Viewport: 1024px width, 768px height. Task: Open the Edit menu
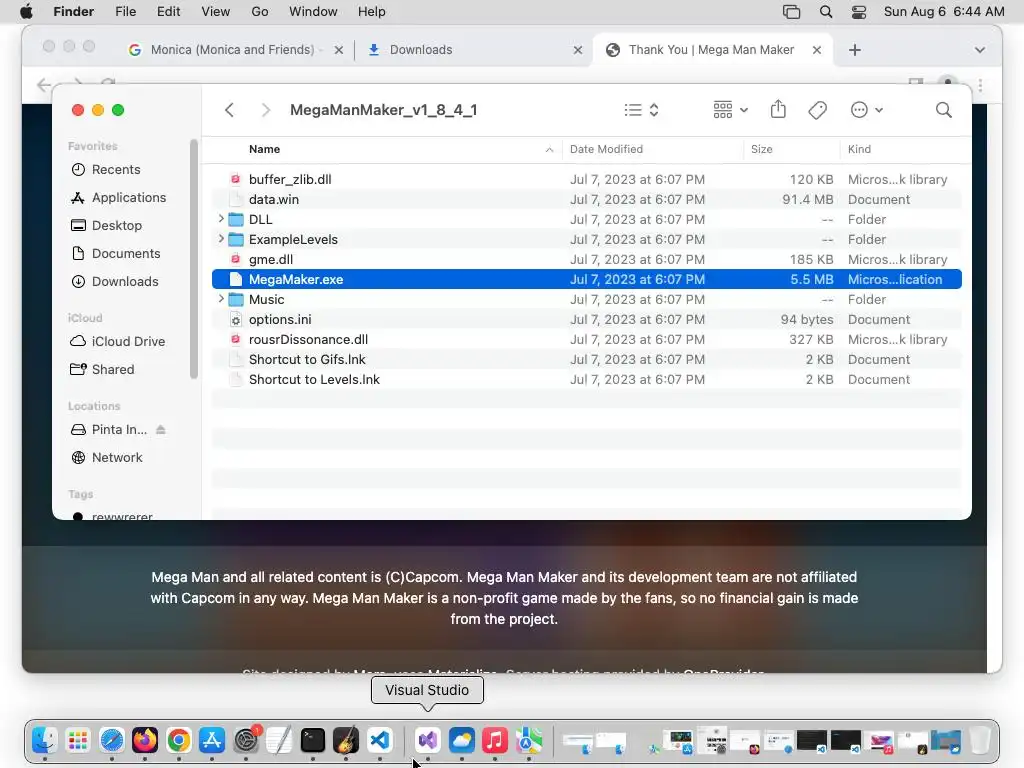point(168,12)
